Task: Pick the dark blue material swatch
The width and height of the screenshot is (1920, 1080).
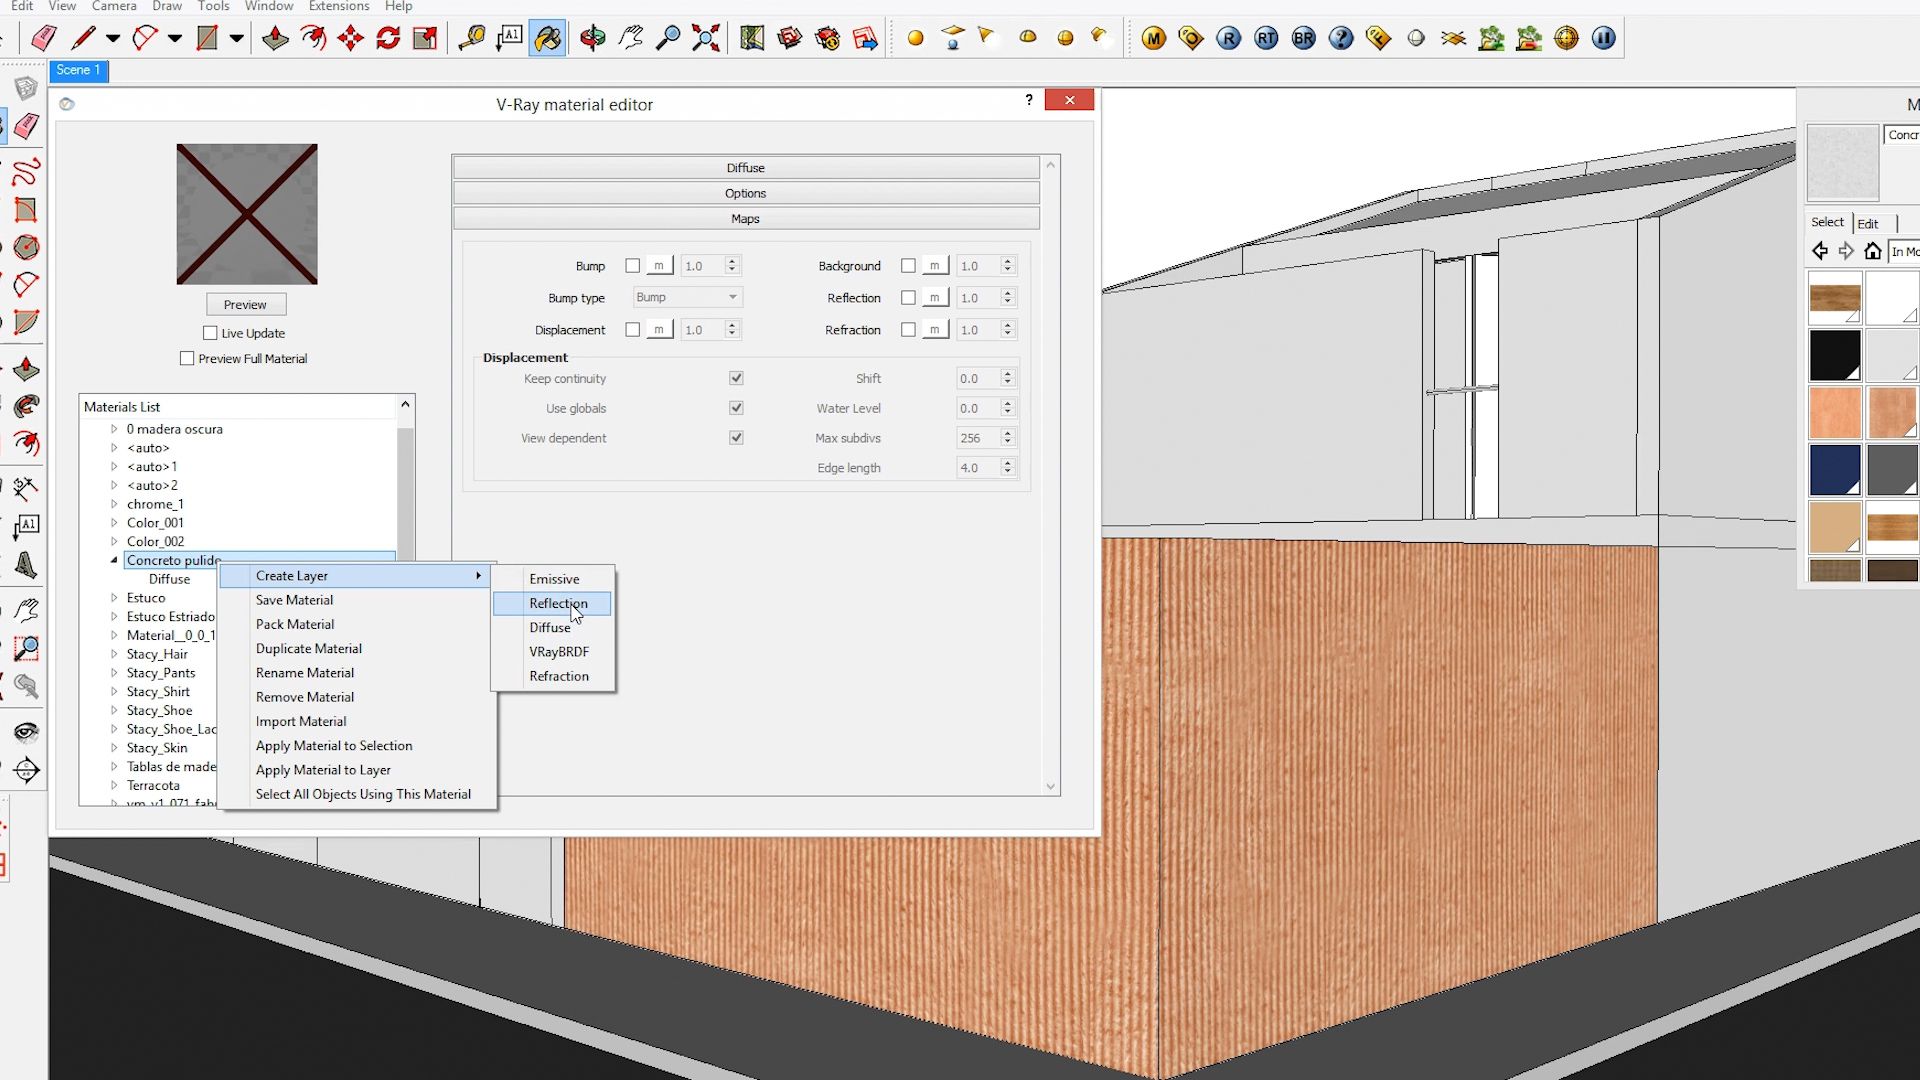Action: coord(1835,470)
